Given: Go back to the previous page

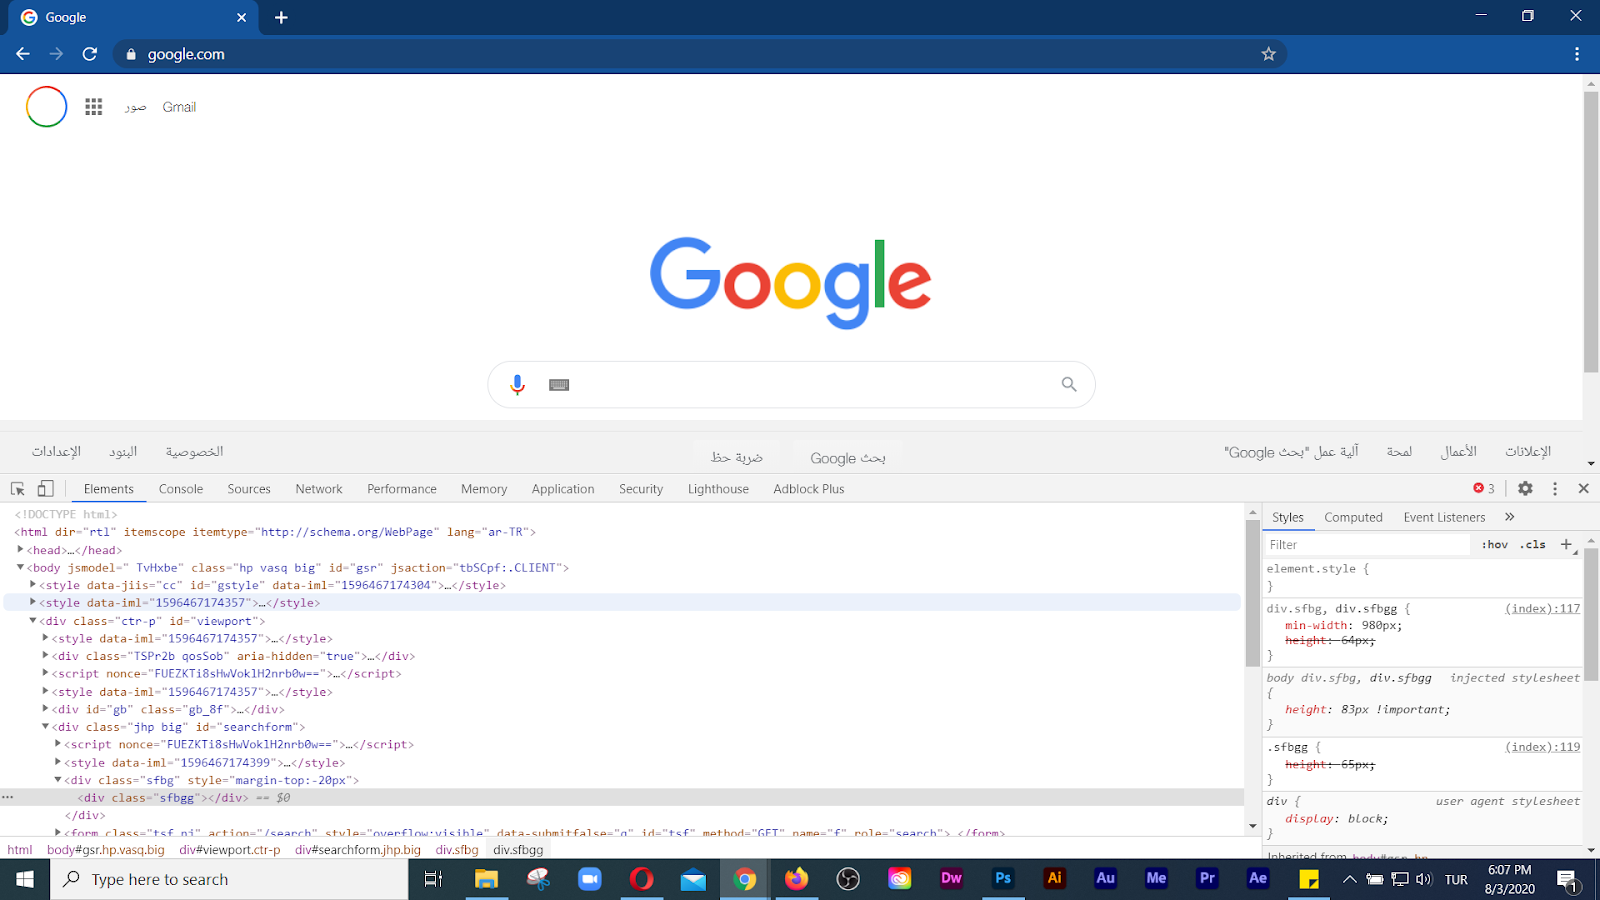Looking at the screenshot, I should tap(23, 54).
